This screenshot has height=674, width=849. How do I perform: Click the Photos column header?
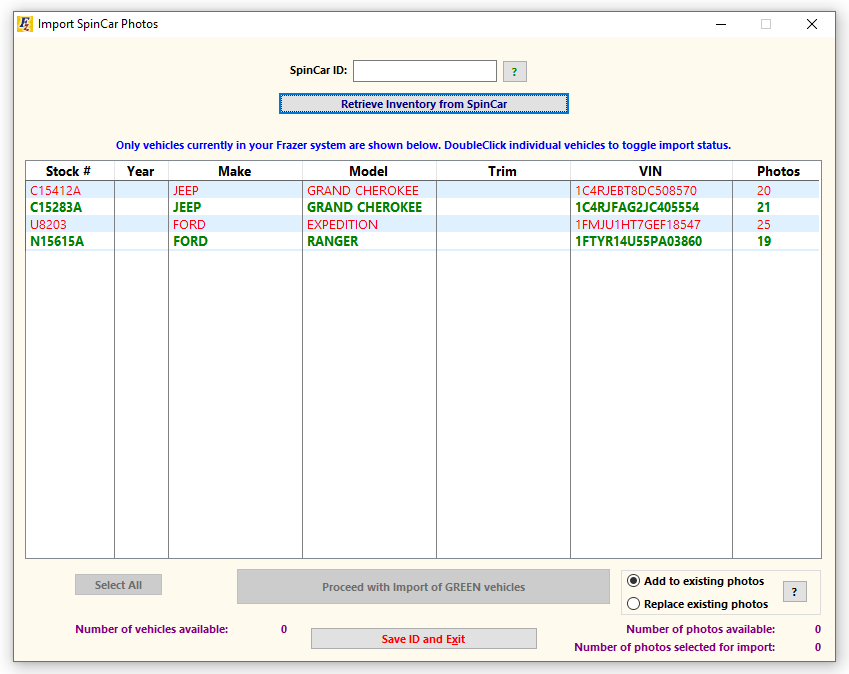coord(778,171)
